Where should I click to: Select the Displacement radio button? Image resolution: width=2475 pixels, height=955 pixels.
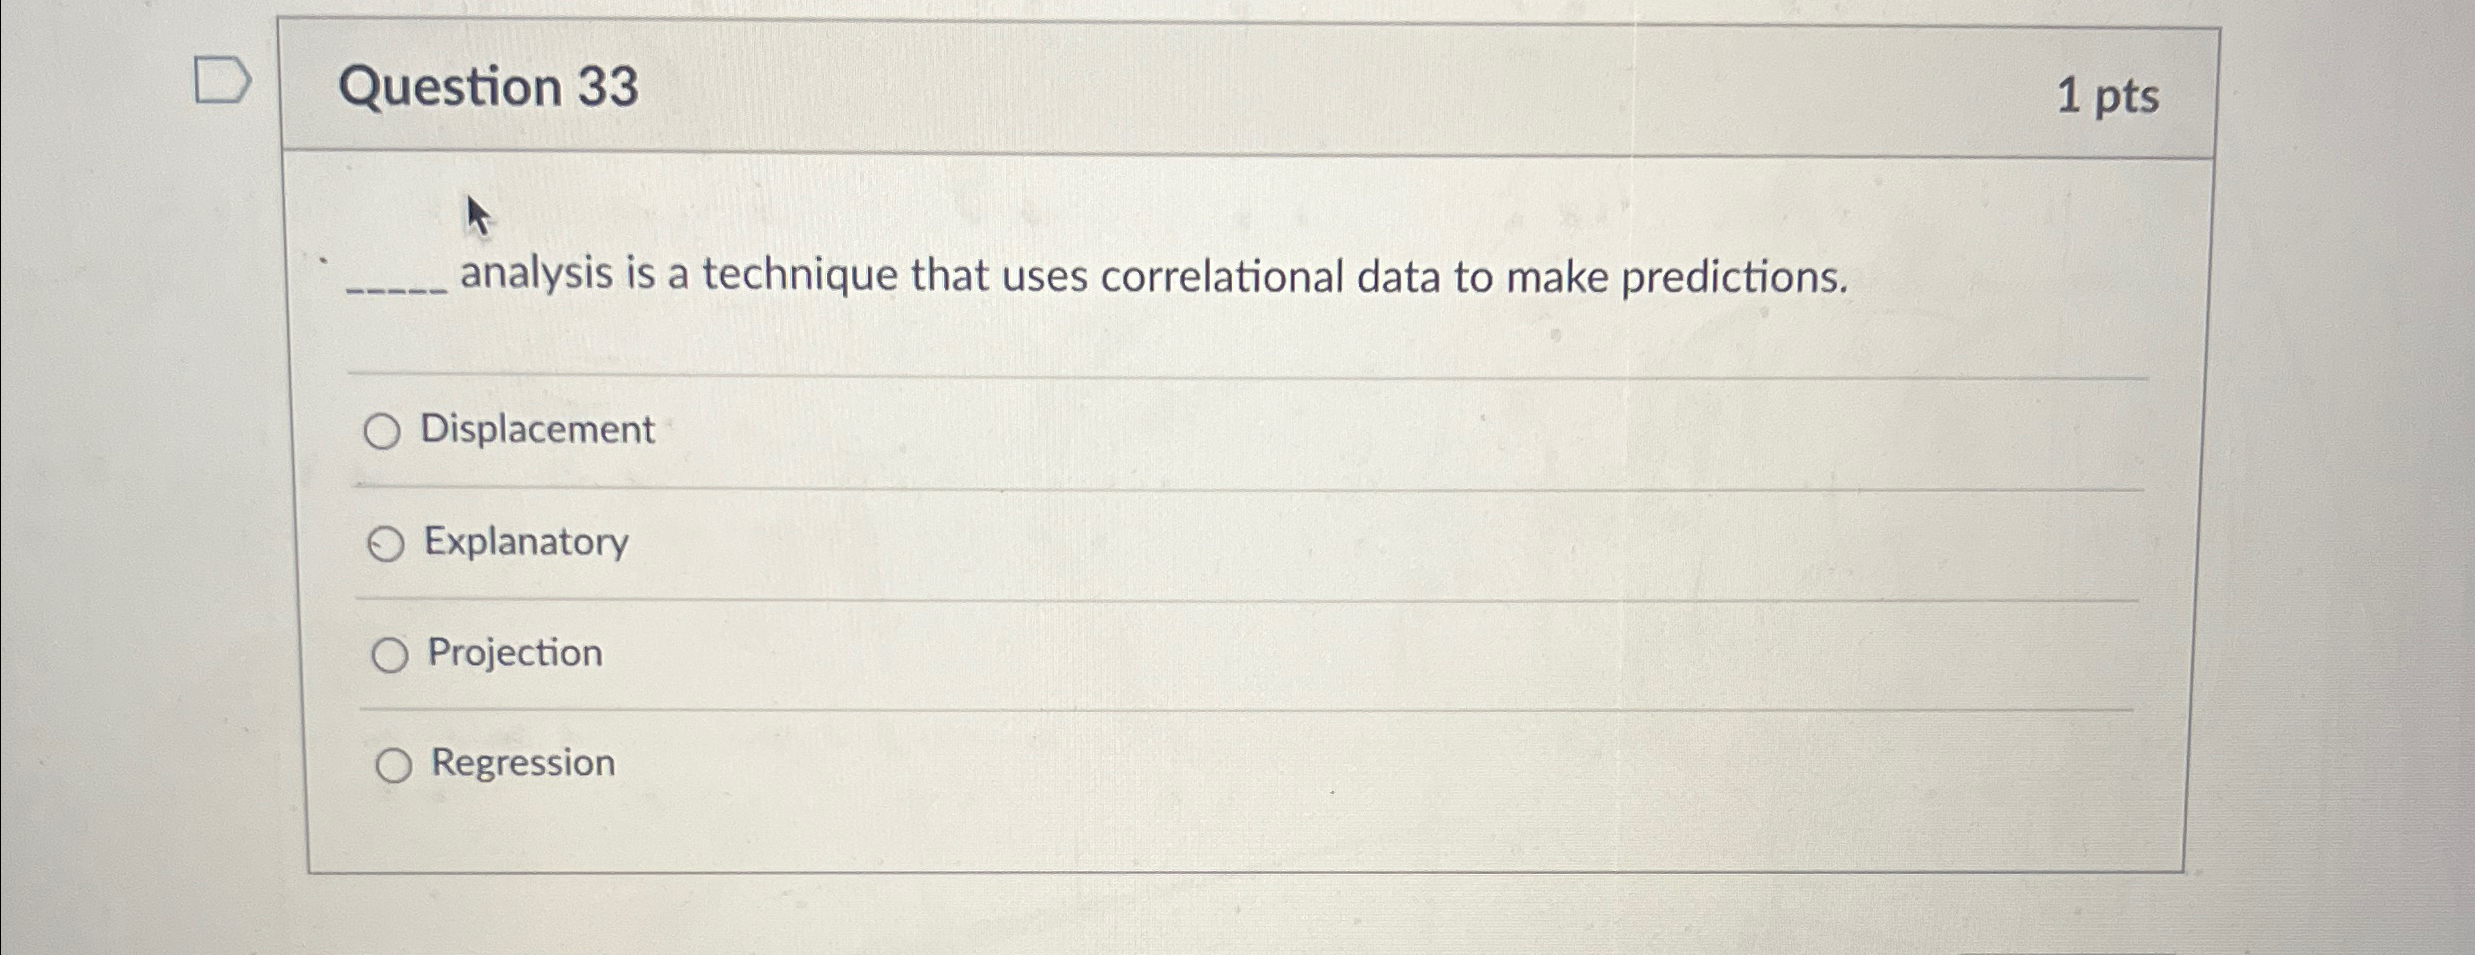[x=388, y=432]
